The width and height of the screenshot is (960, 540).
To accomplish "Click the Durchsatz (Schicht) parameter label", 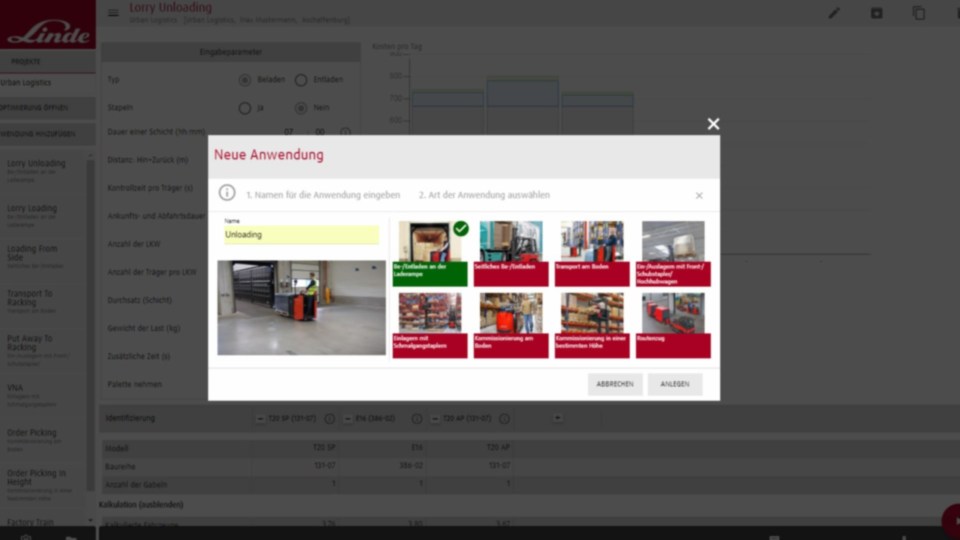I will click(140, 300).
